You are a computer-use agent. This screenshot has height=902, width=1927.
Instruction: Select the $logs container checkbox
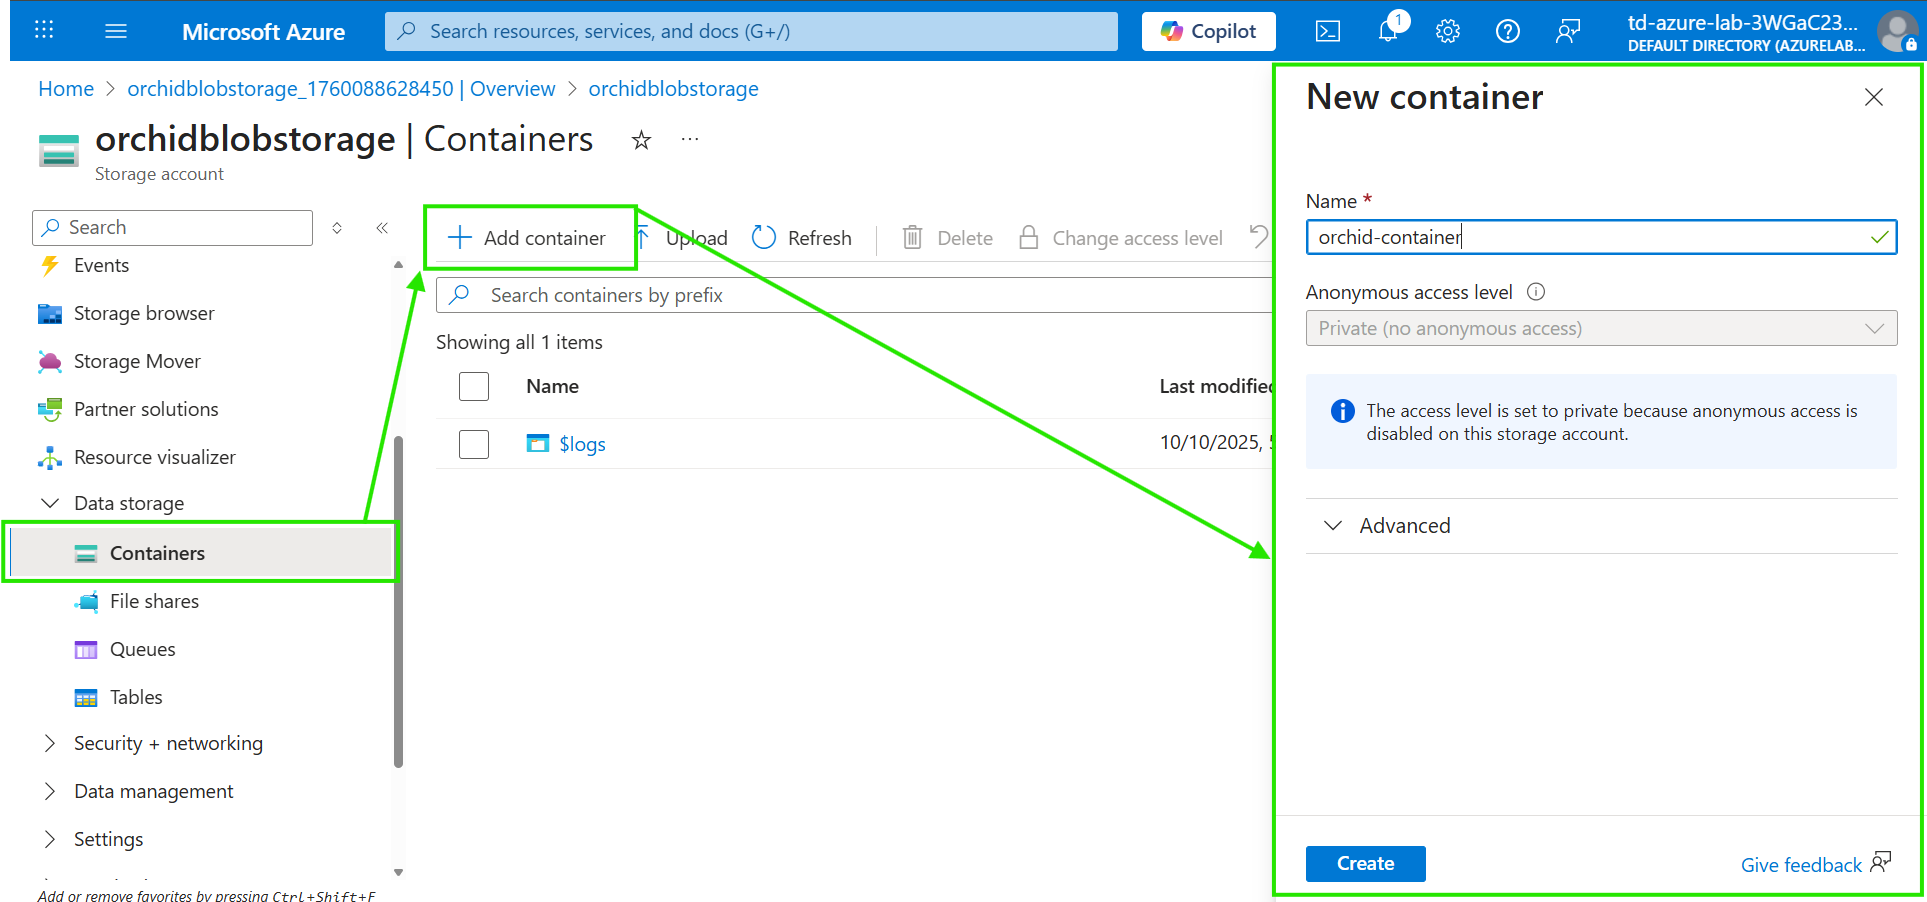pyautogui.click(x=474, y=444)
